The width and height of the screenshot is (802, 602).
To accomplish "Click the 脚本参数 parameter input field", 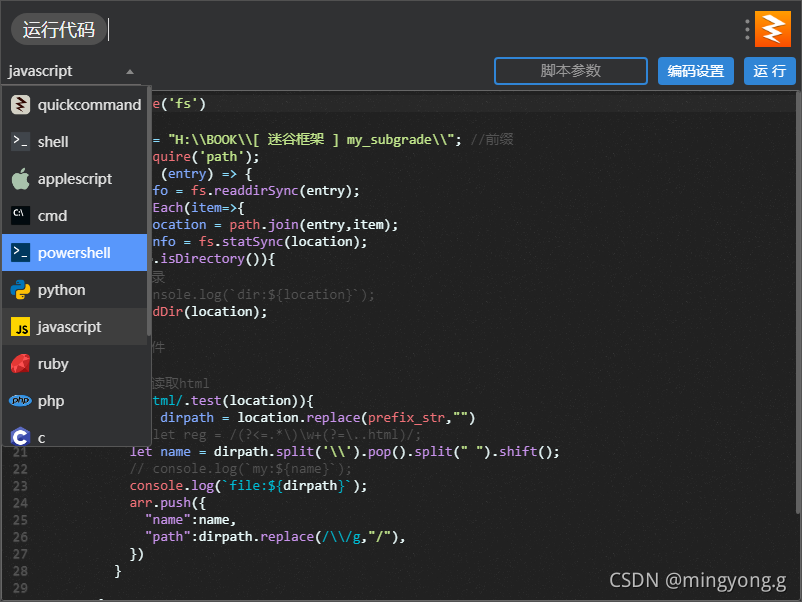I will click(570, 71).
